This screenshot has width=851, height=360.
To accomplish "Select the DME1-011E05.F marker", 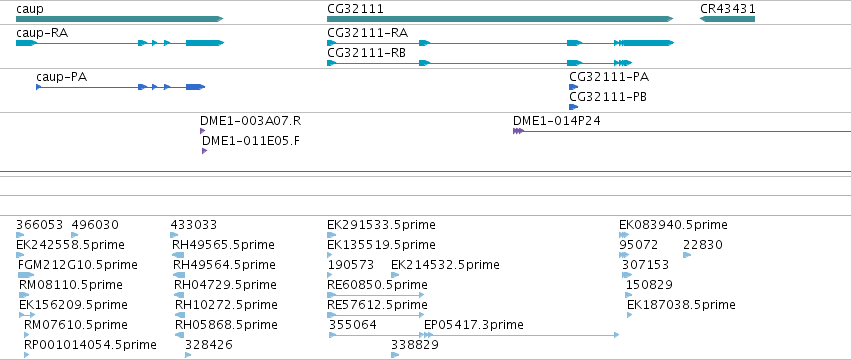I will click(205, 151).
